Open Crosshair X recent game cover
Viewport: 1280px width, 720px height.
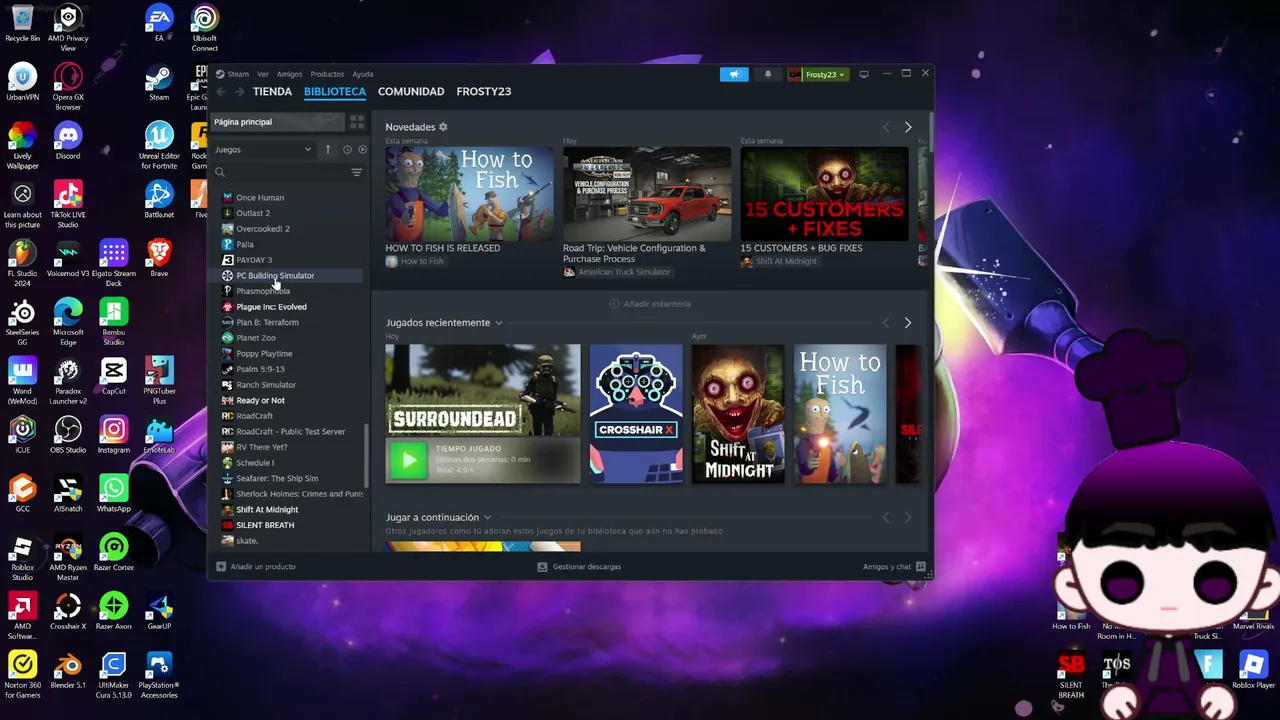click(636, 414)
